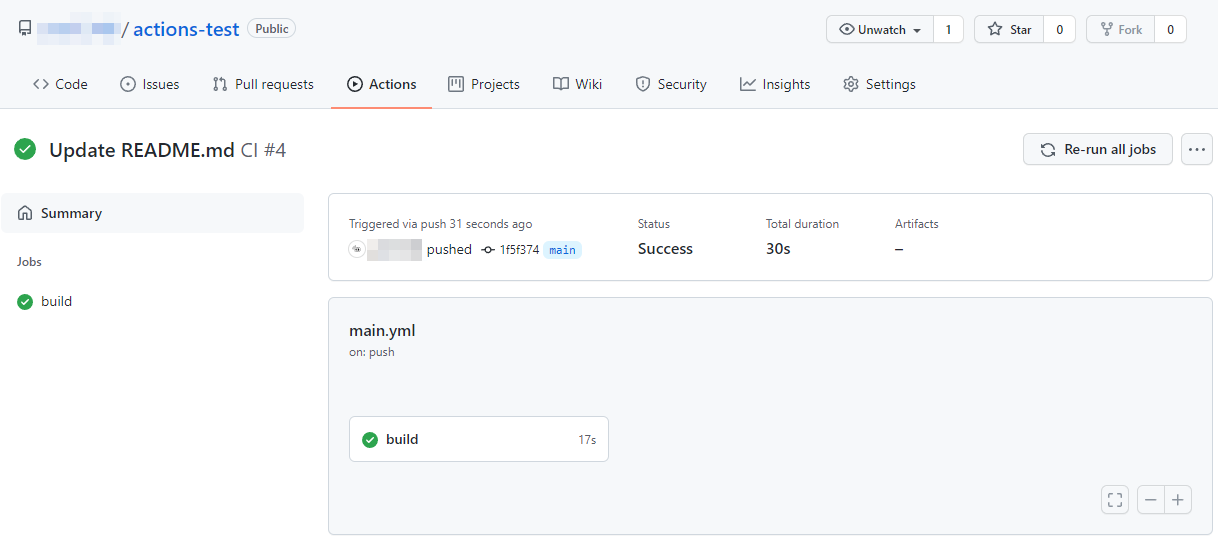Click the 'on: push' trigger text

372,352
